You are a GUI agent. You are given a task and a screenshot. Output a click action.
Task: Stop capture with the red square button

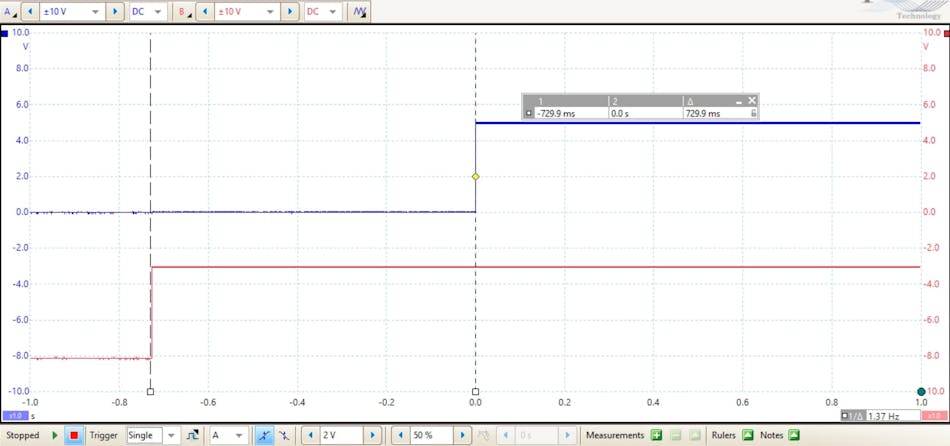(74, 435)
